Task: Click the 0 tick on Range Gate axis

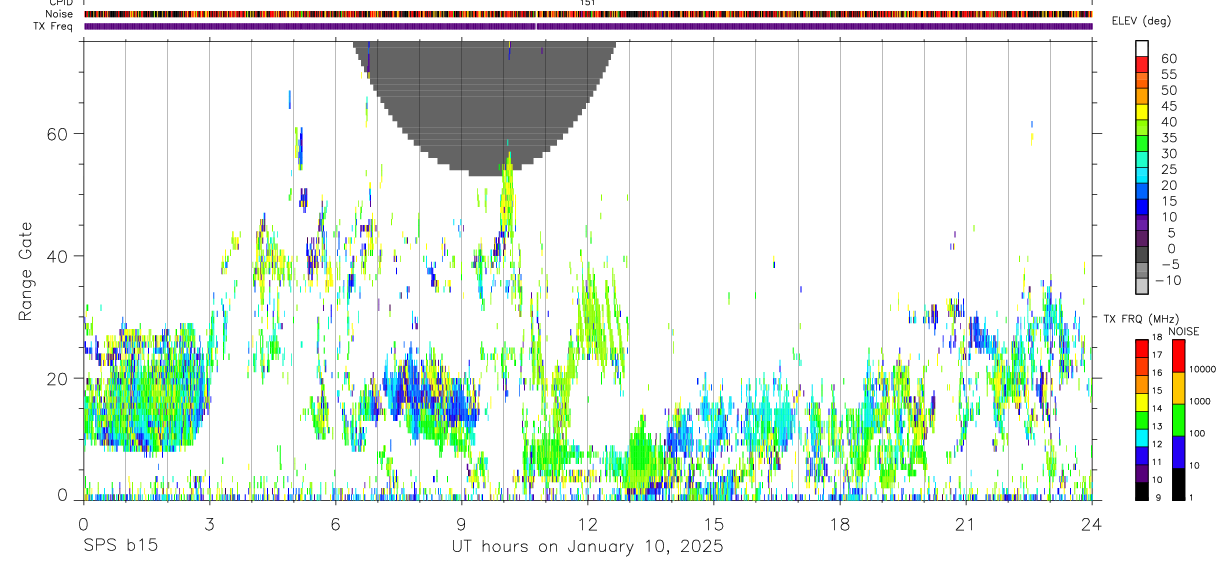Action: point(62,494)
